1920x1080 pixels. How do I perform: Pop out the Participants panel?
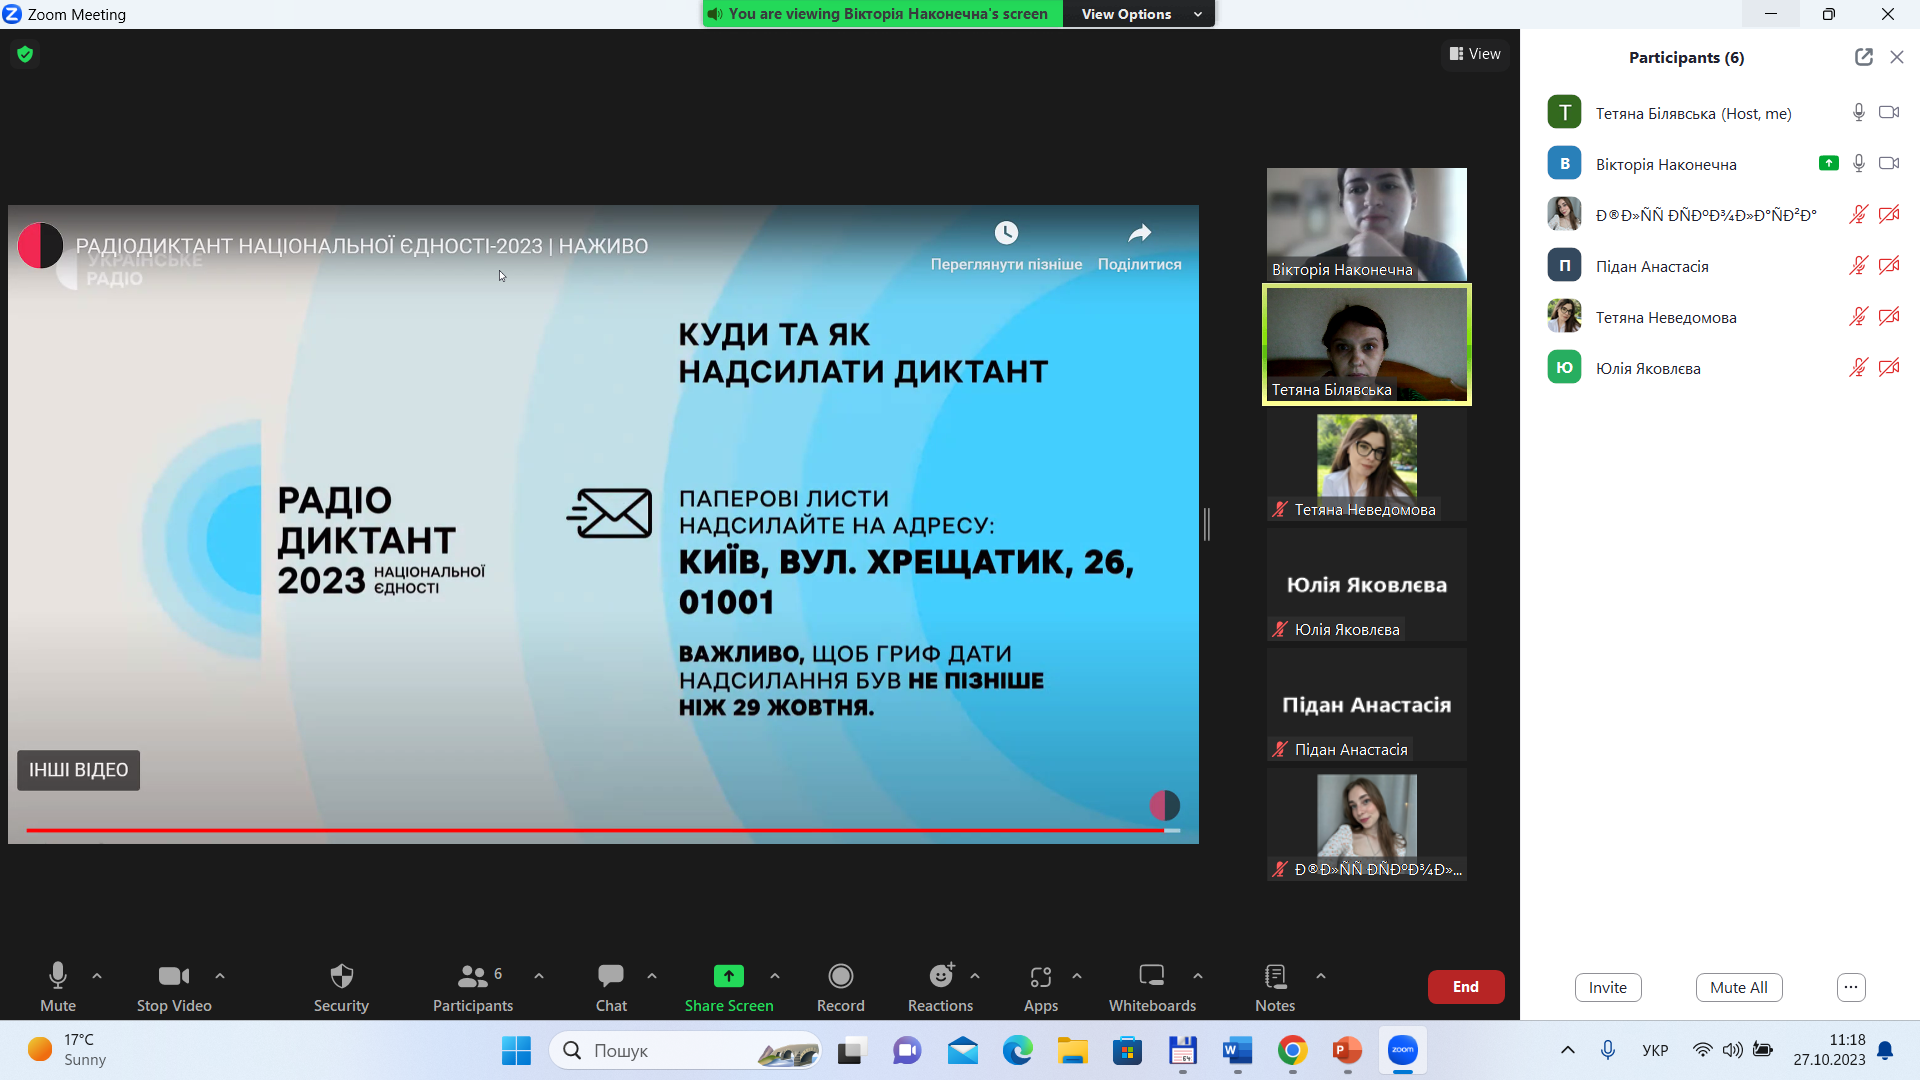pos(1863,57)
